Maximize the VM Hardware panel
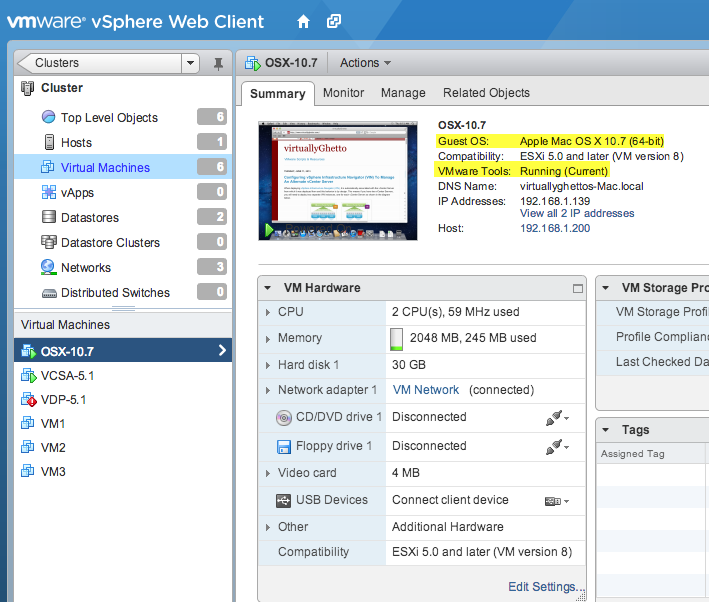The height and width of the screenshot is (602, 709). coord(578,289)
